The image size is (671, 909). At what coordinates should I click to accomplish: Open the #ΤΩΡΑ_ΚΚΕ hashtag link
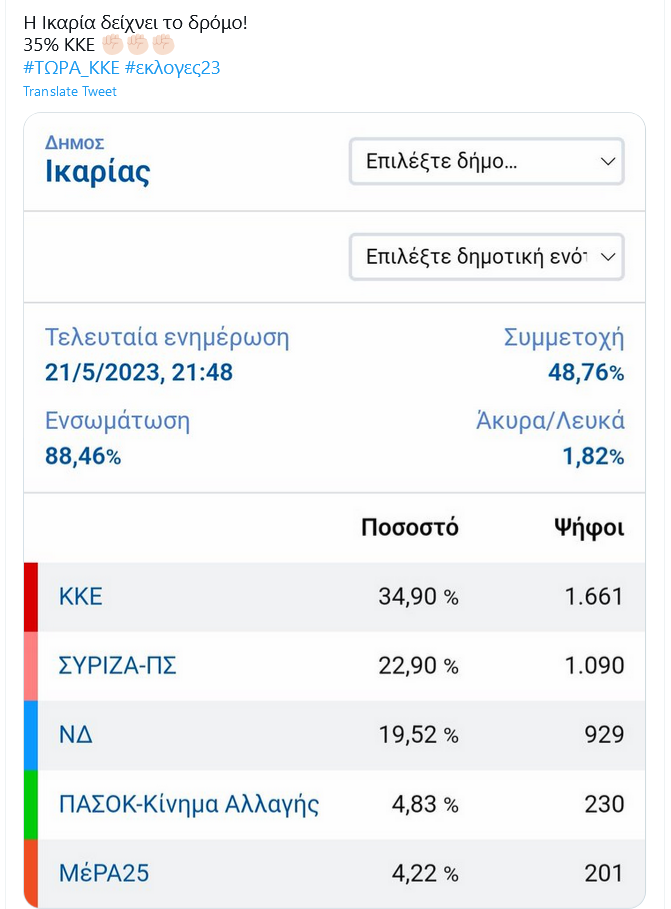pos(71,68)
